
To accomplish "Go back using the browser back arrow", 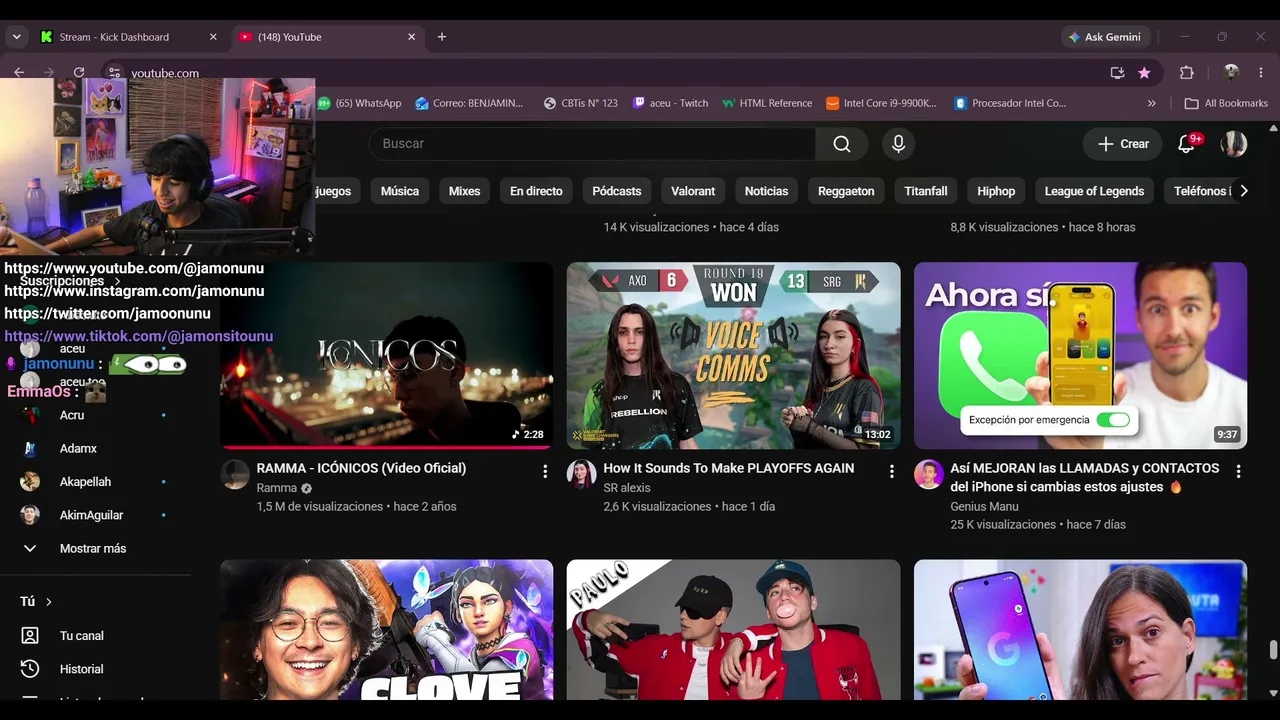I will 19,72.
